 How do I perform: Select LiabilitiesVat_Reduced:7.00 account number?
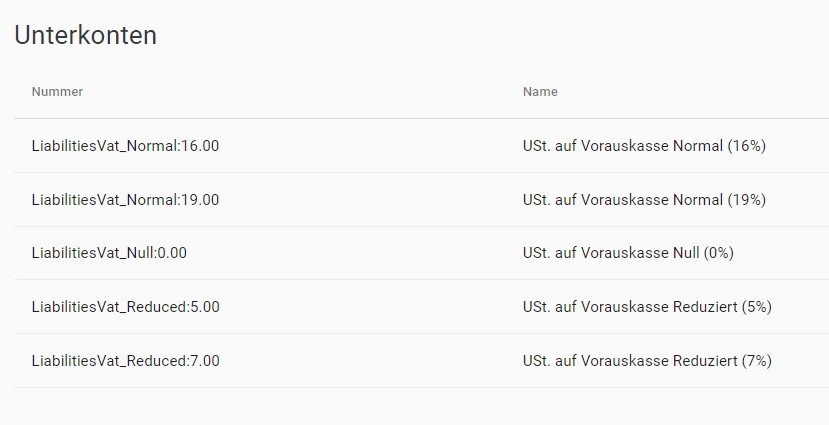pyautogui.click(x=125, y=361)
